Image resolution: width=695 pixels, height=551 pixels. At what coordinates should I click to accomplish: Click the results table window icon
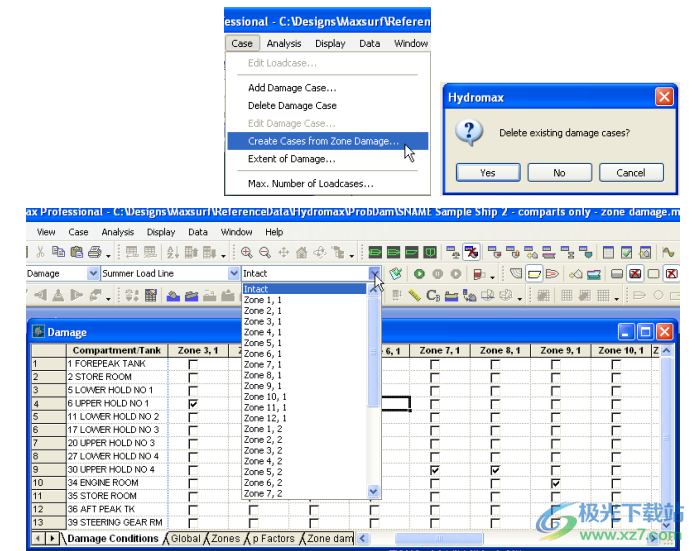coord(609,253)
